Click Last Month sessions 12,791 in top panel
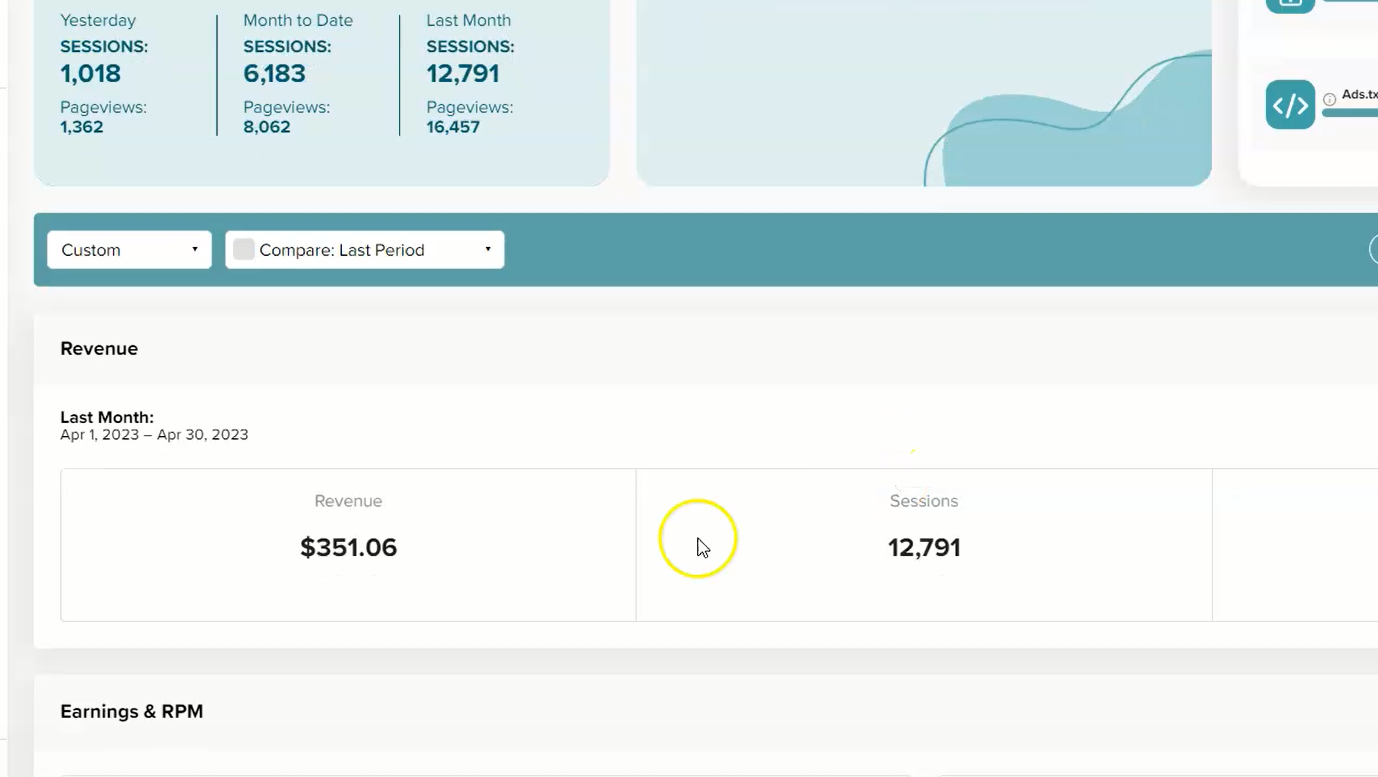The width and height of the screenshot is (1378, 777). (x=462, y=73)
